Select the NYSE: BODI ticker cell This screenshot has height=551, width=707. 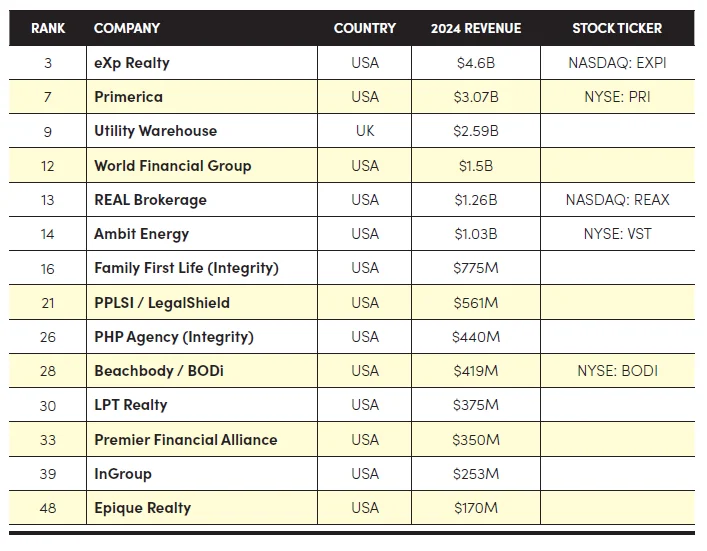[617, 371]
